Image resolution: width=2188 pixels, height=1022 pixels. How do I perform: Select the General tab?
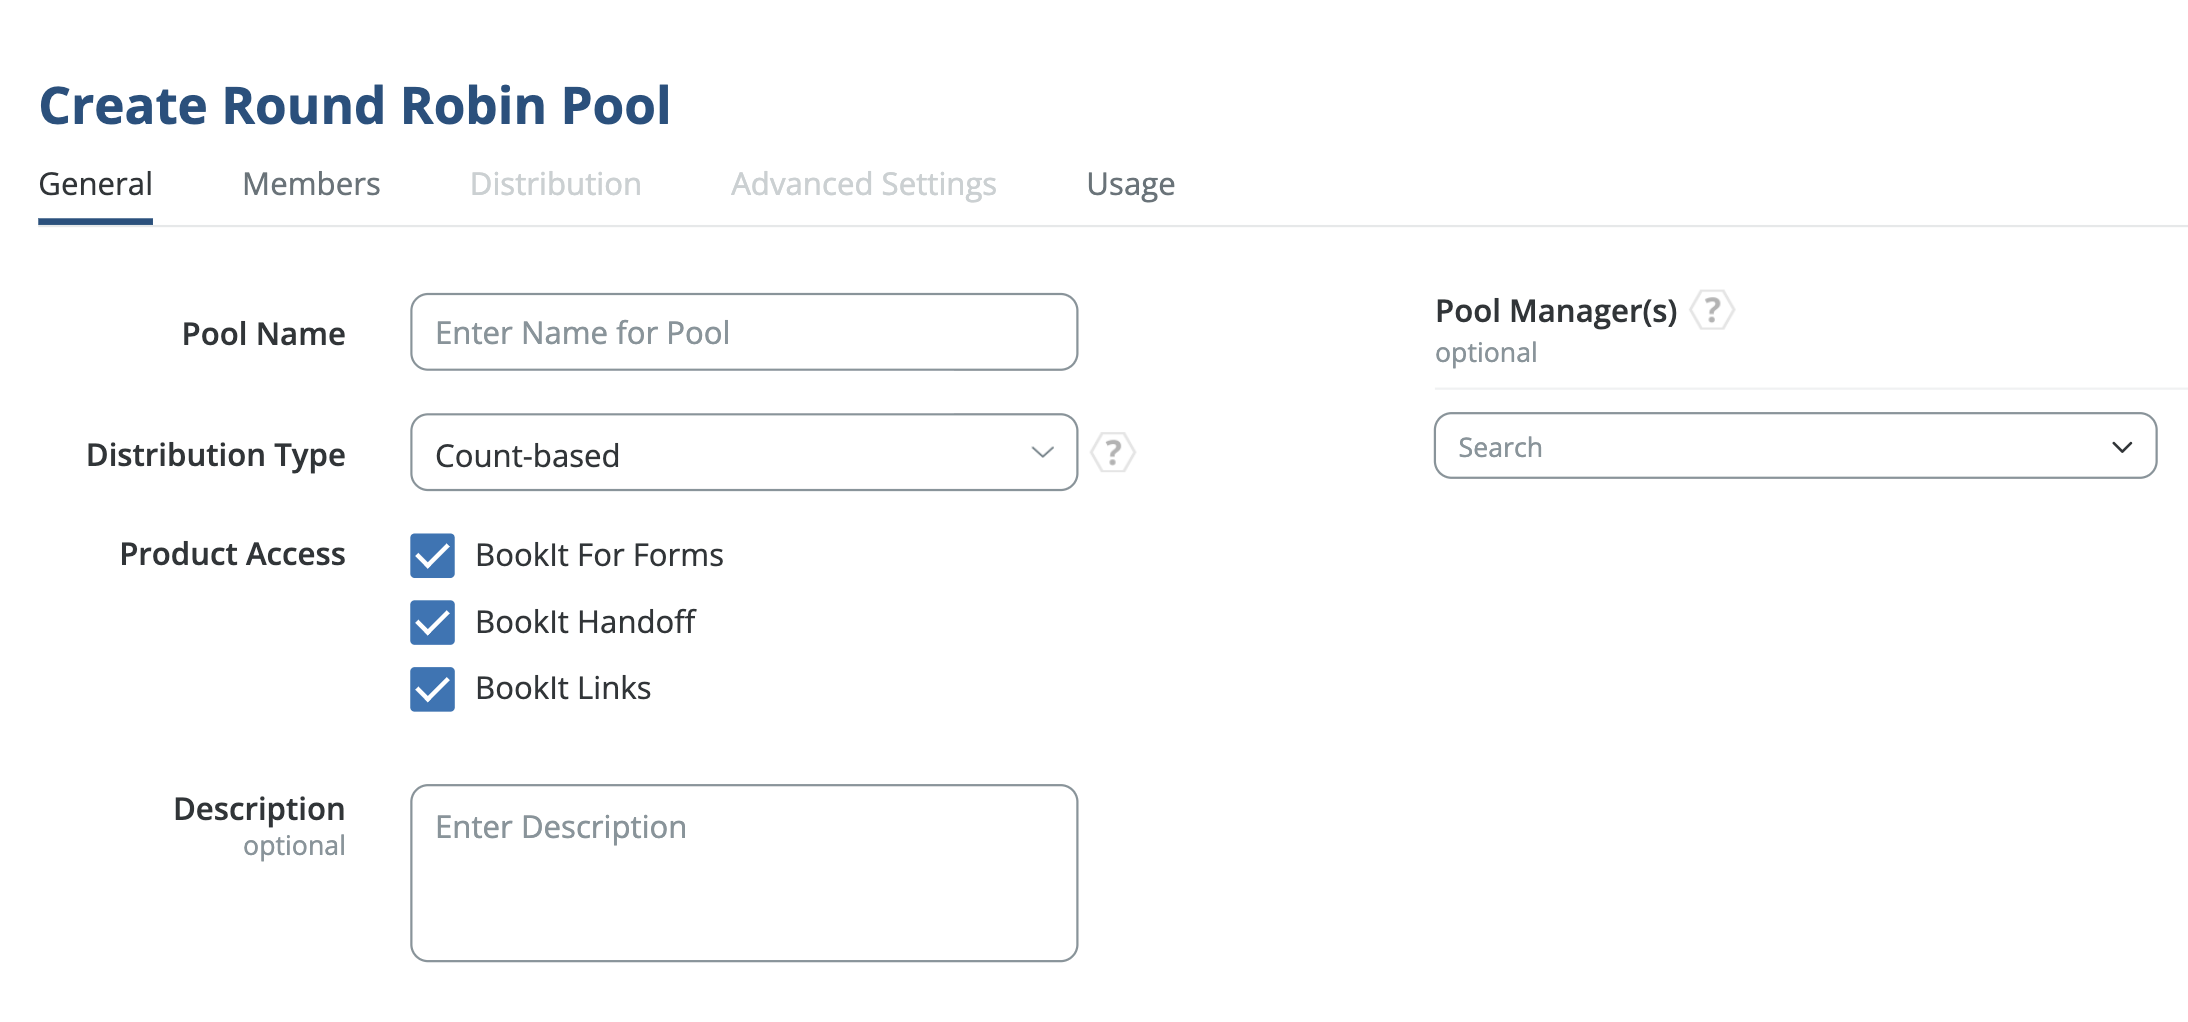click(x=95, y=184)
